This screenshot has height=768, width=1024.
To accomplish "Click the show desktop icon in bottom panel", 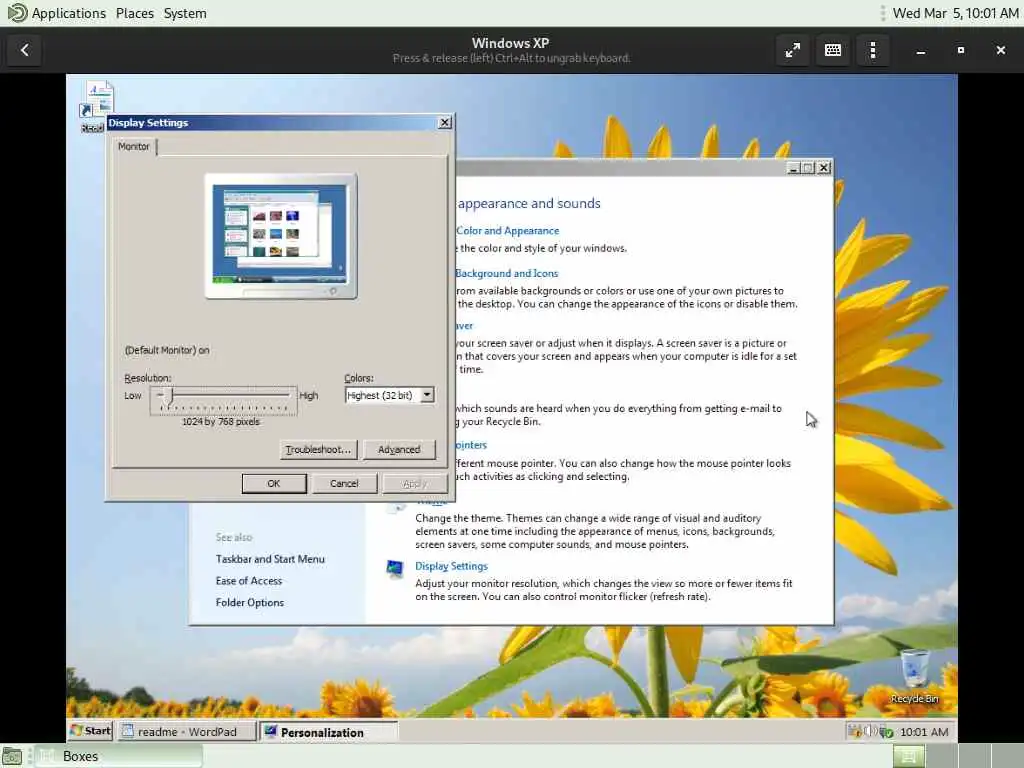I will (12, 756).
